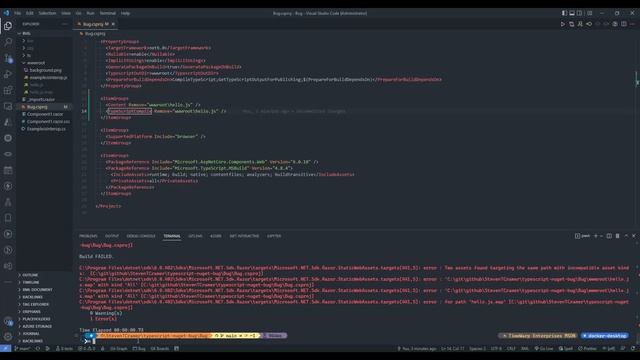The image size is (640, 360).
Task: Click the Run file play icon
Action: [x=563, y=24]
